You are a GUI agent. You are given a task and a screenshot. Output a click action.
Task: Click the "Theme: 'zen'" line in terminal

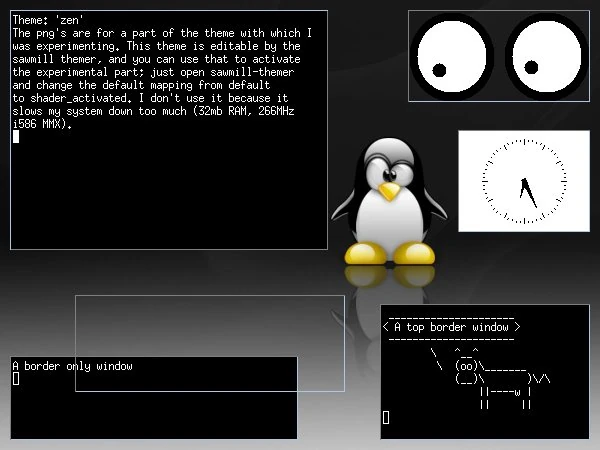coord(48,20)
